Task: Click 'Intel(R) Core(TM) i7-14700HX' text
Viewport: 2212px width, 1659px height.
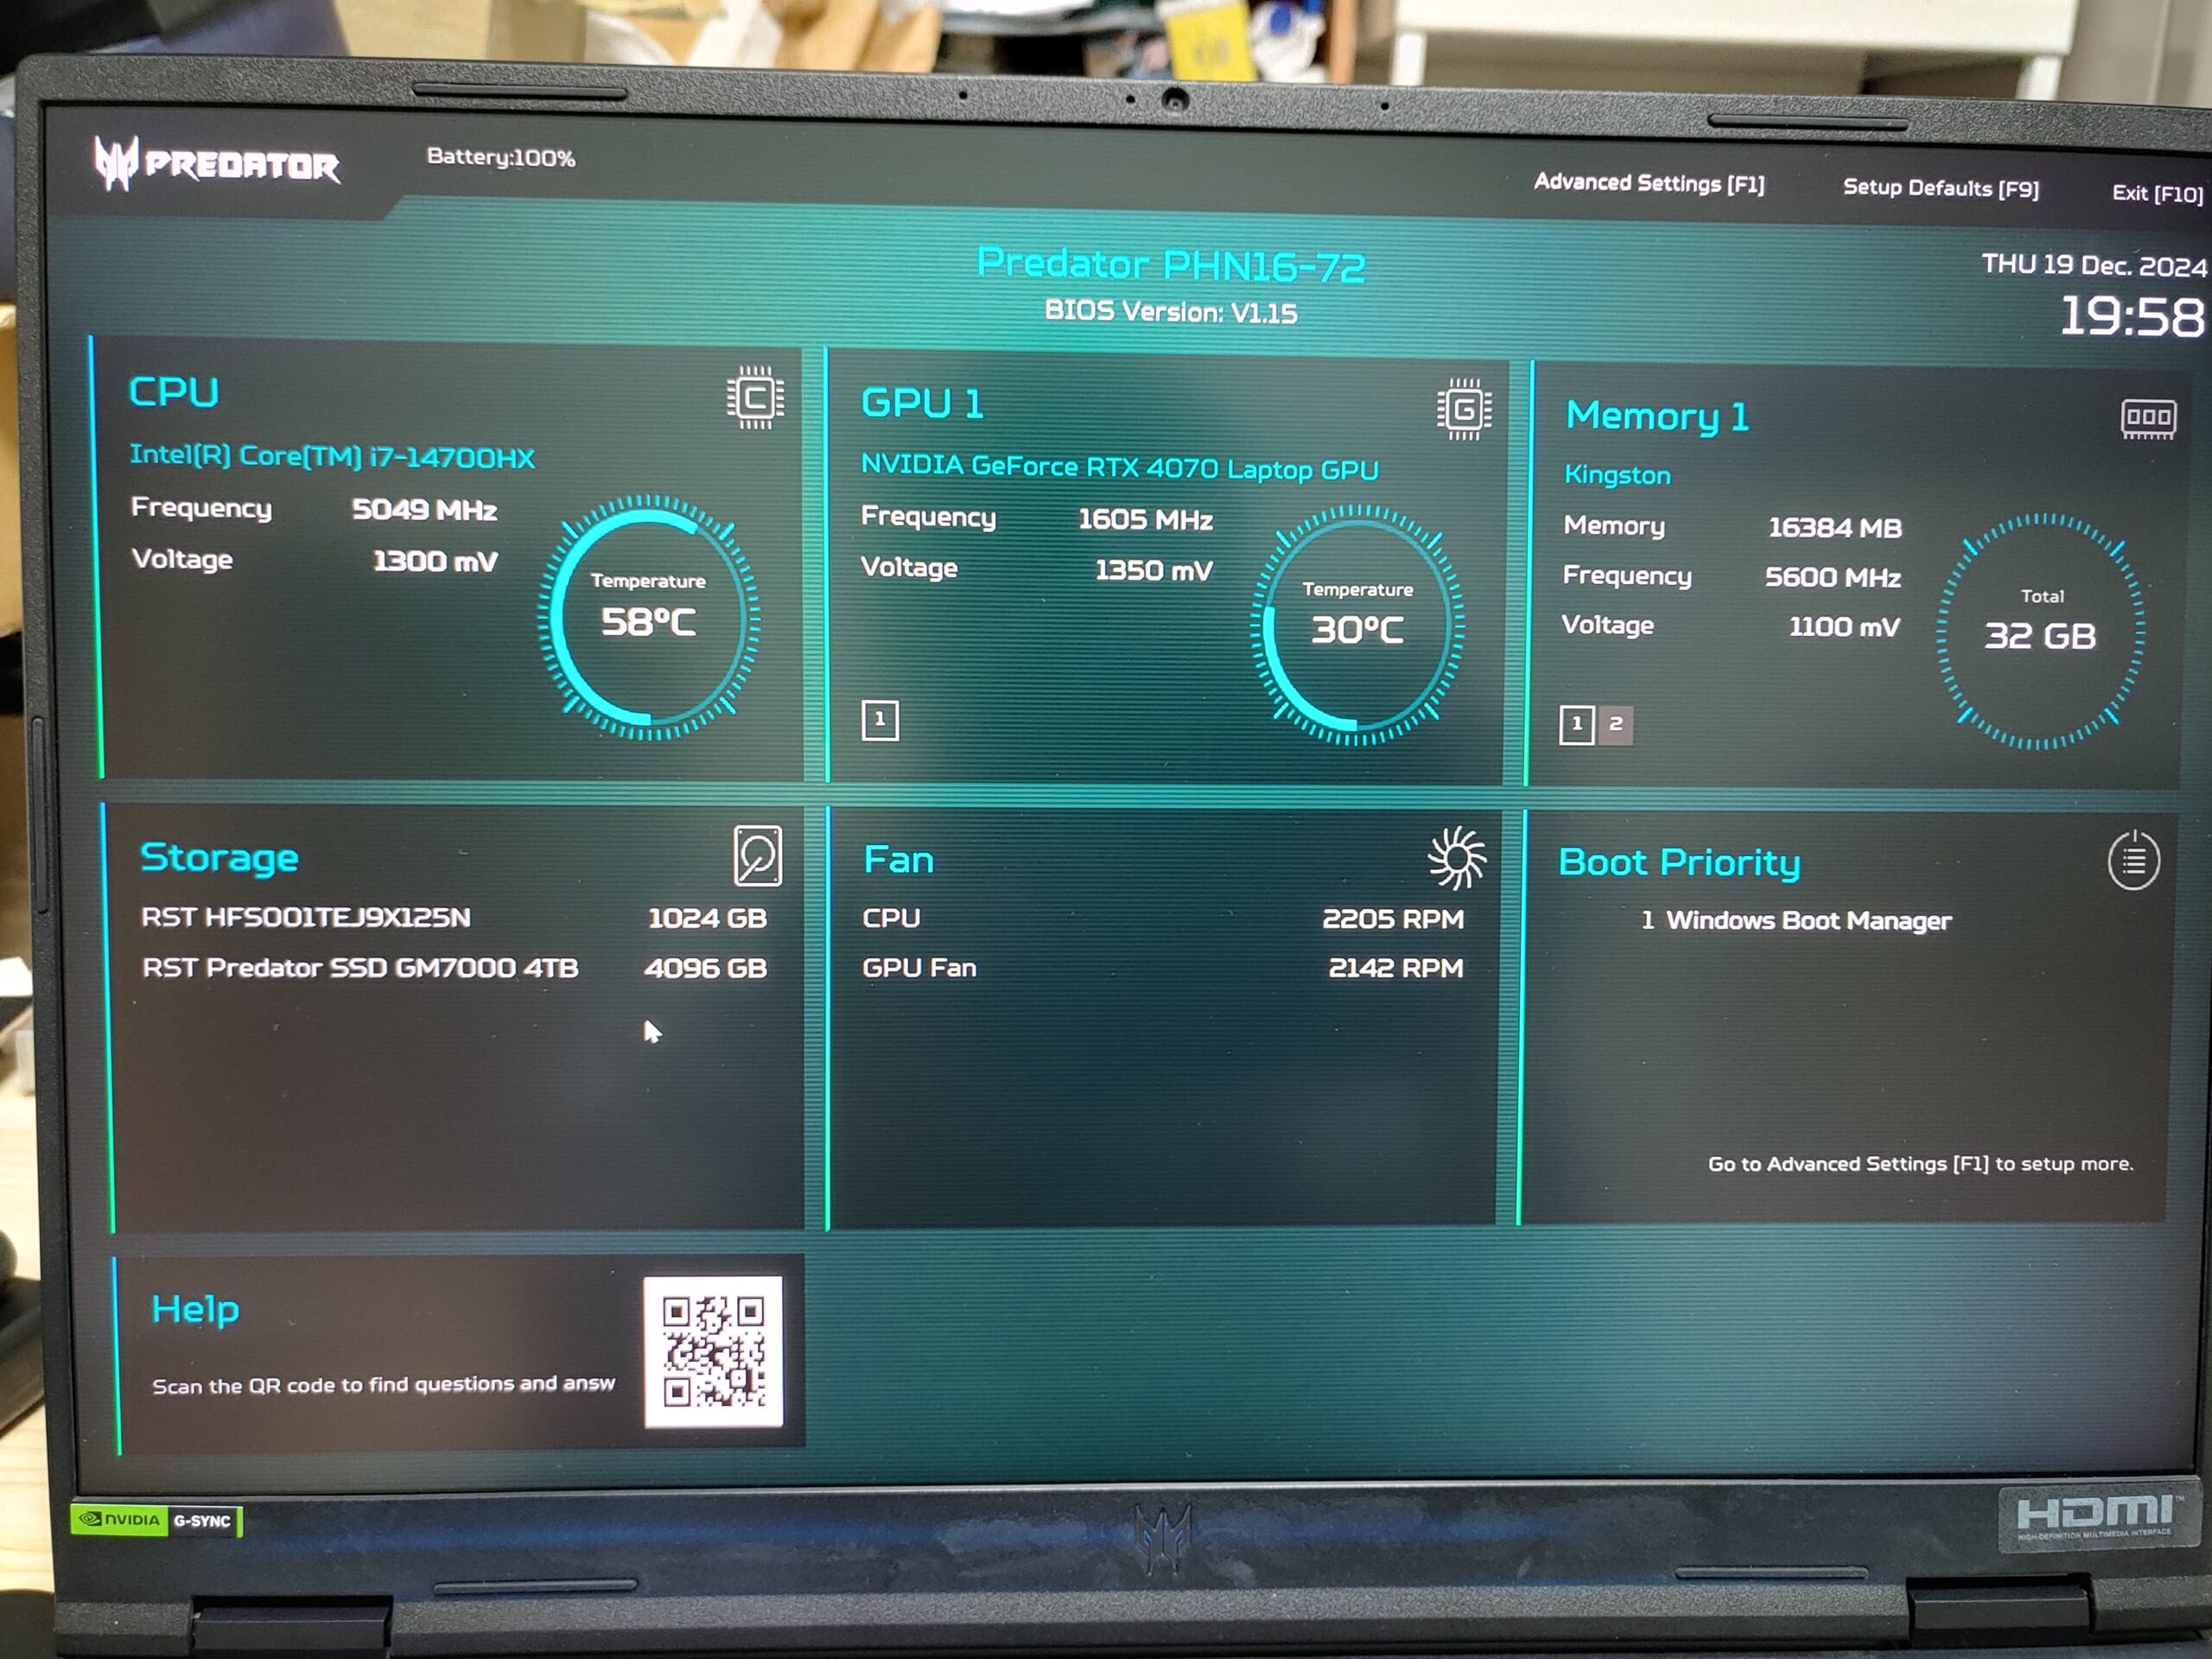Action: [332, 456]
